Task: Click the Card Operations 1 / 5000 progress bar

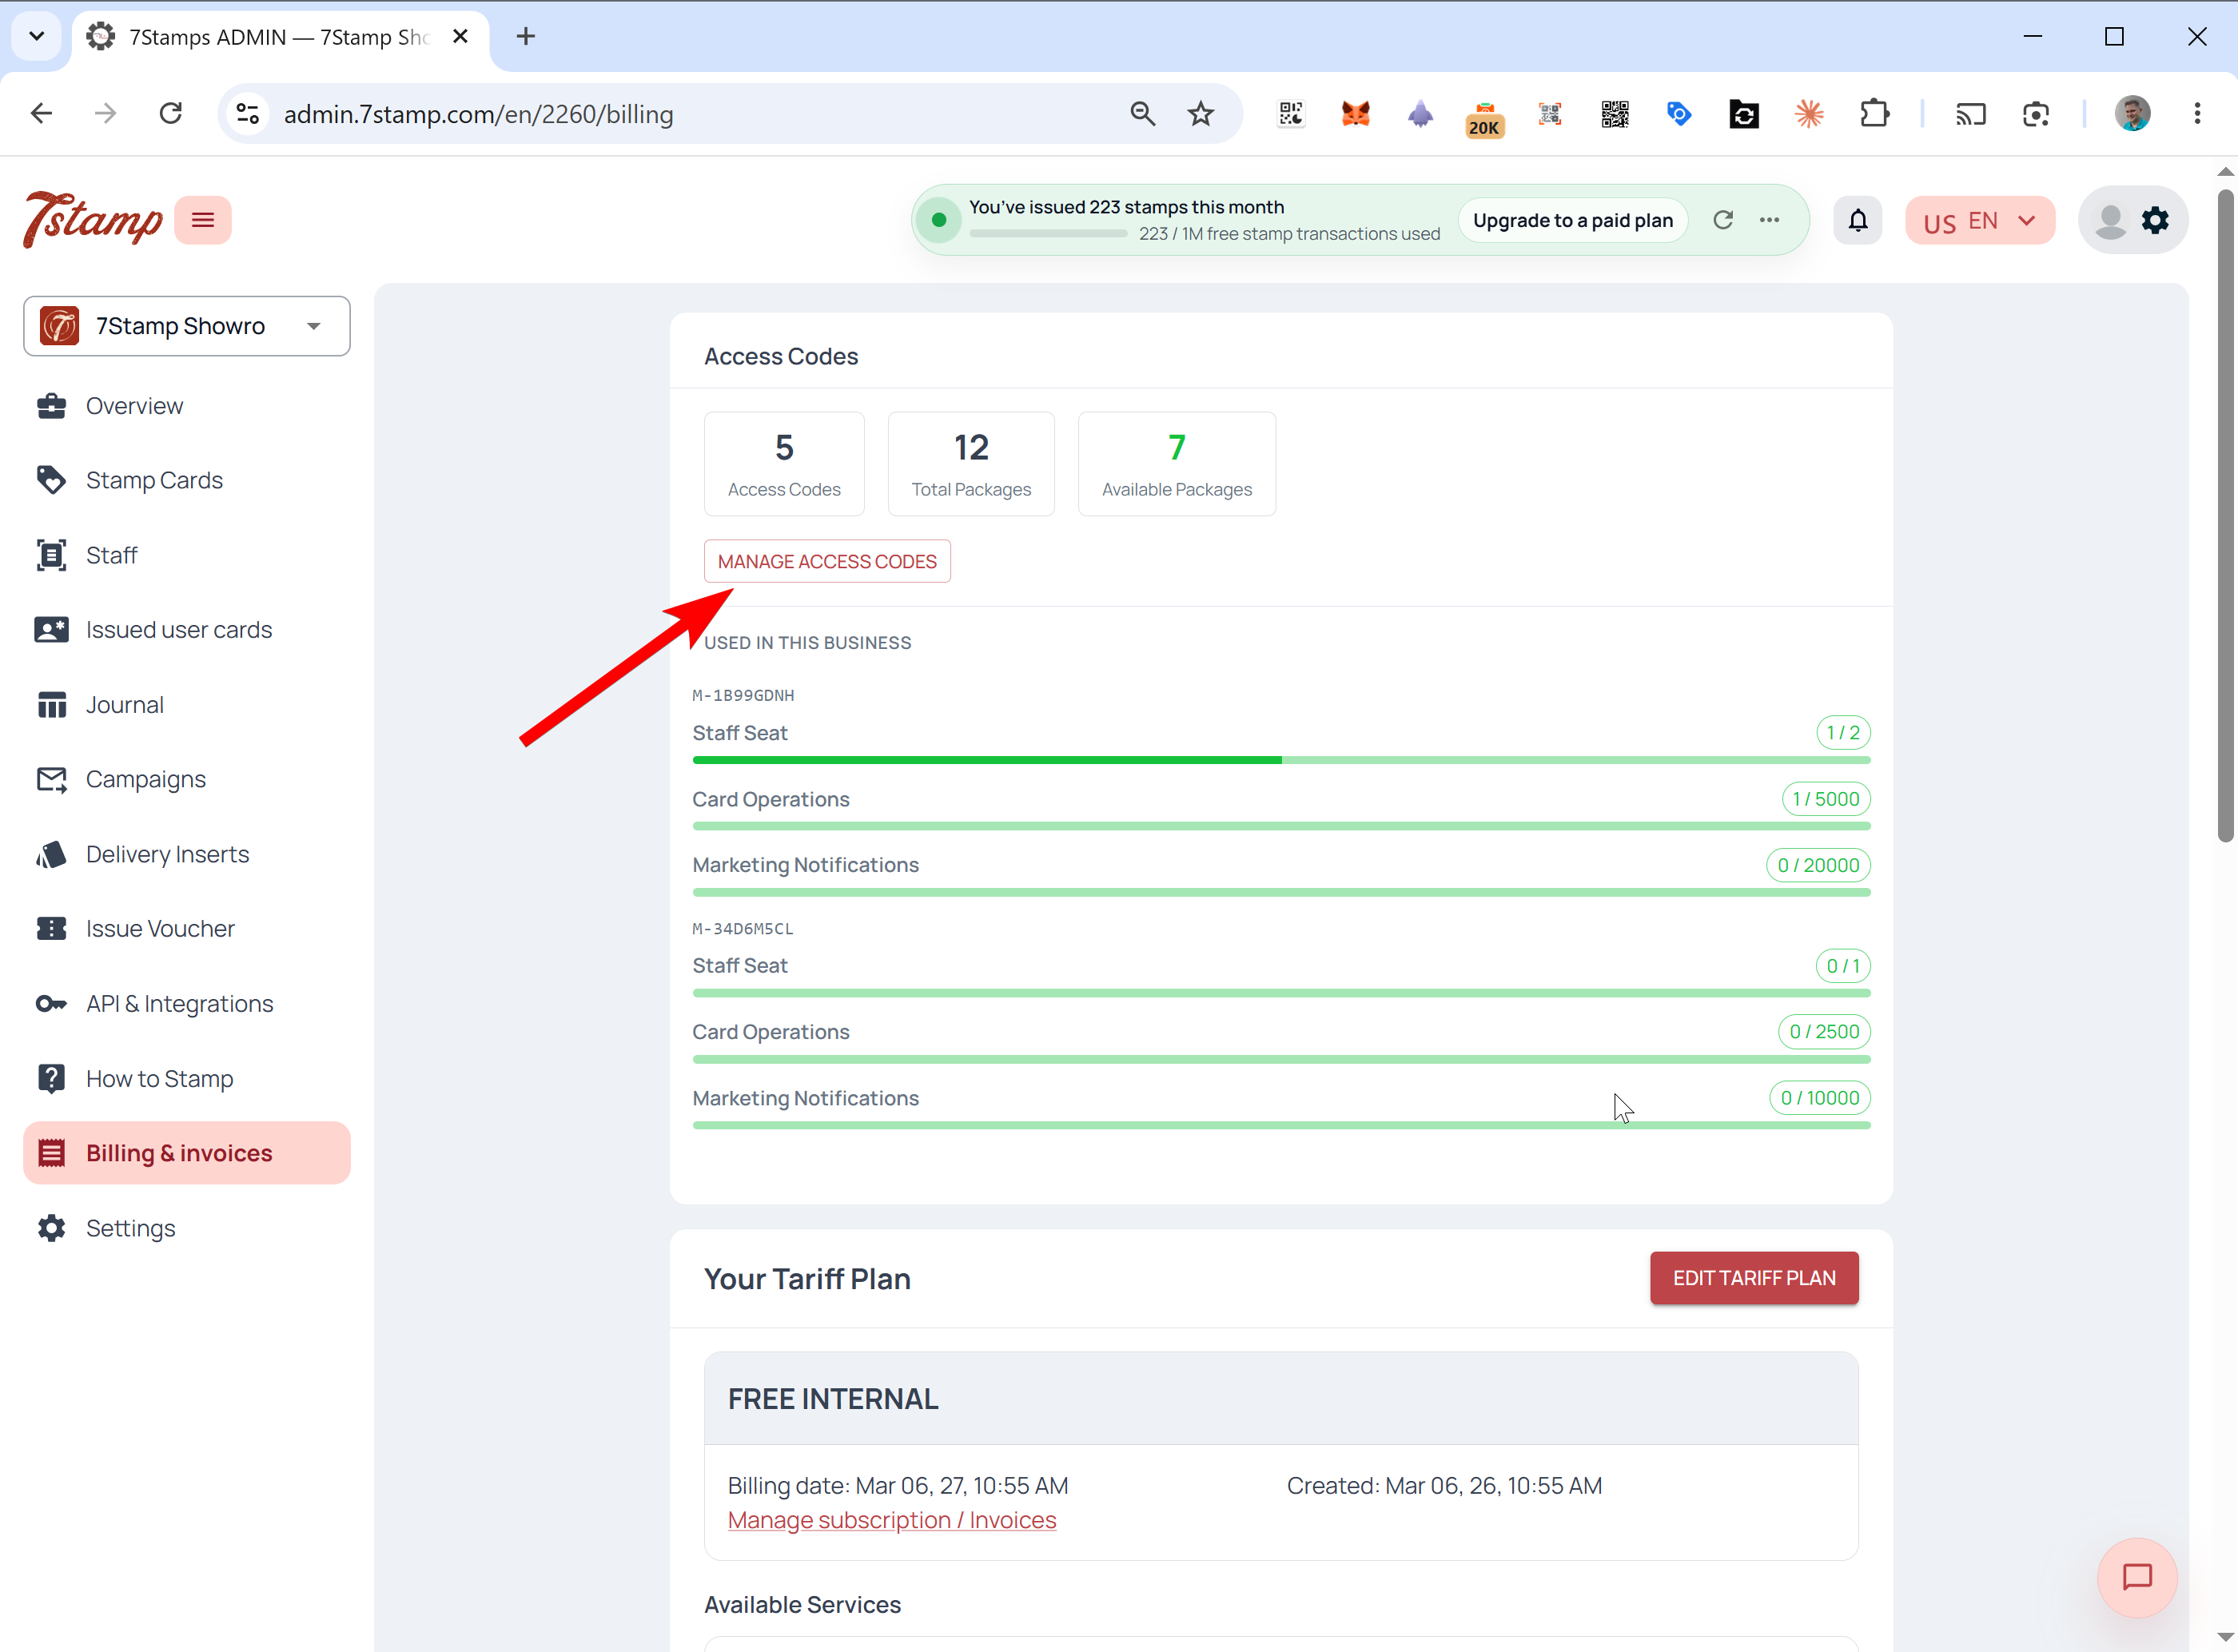Action: (x=1281, y=826)
